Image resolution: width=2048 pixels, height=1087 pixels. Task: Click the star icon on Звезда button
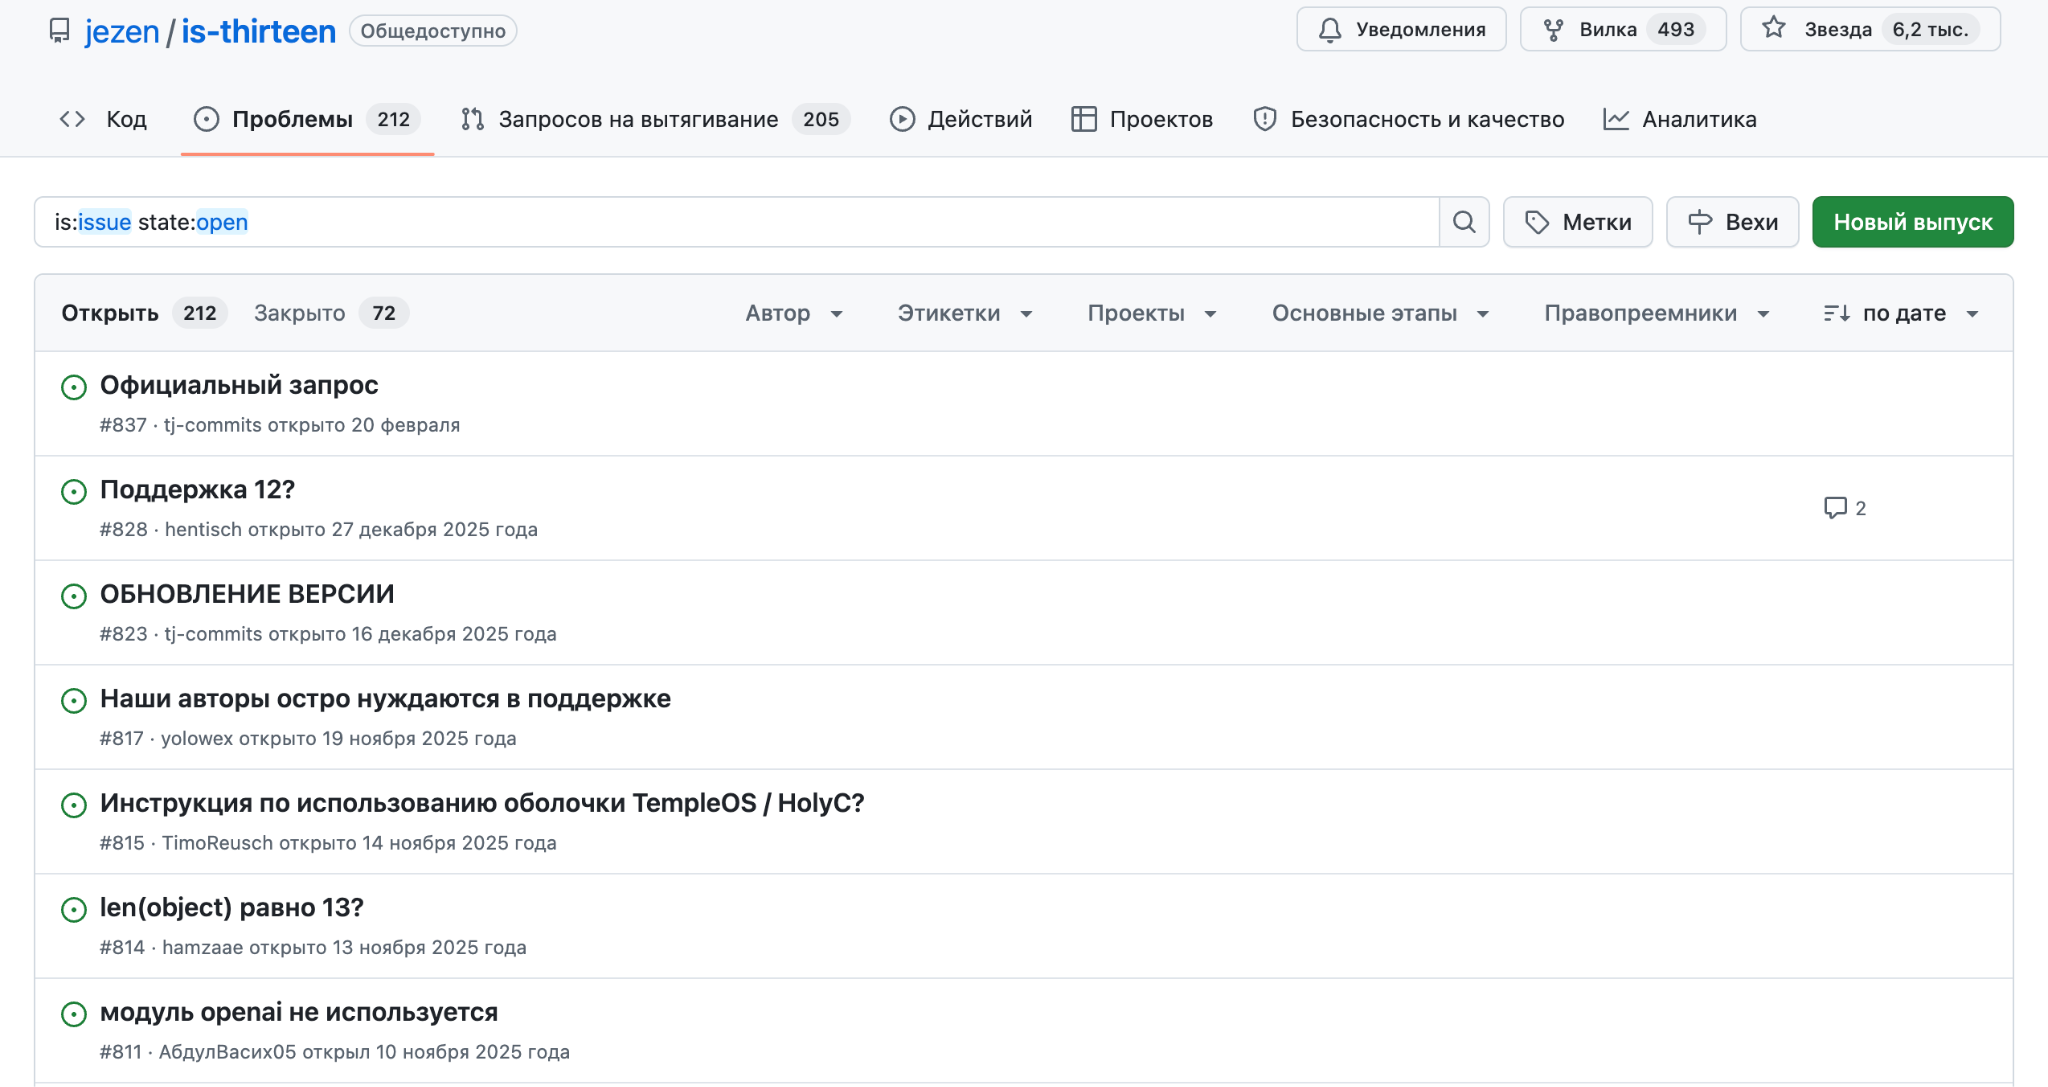point(1773,29)
